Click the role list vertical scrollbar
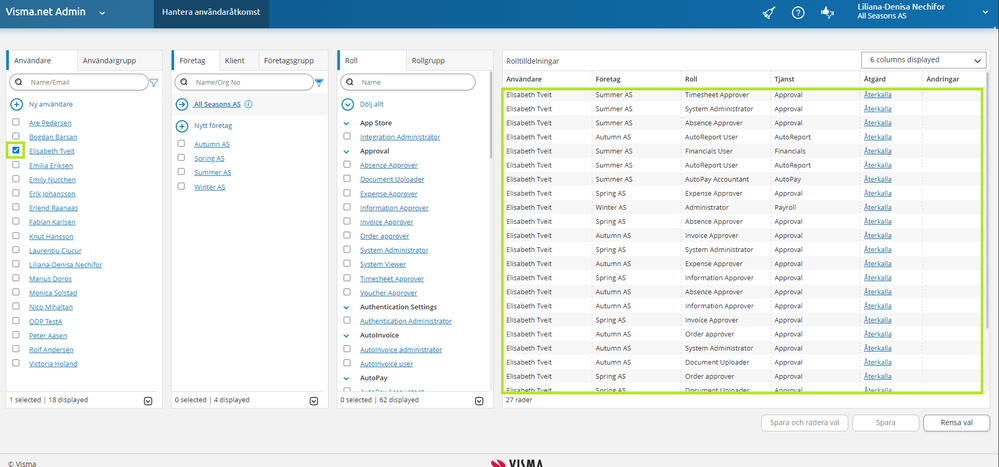Viewport: 999px width, 467px height. point(491,115)
